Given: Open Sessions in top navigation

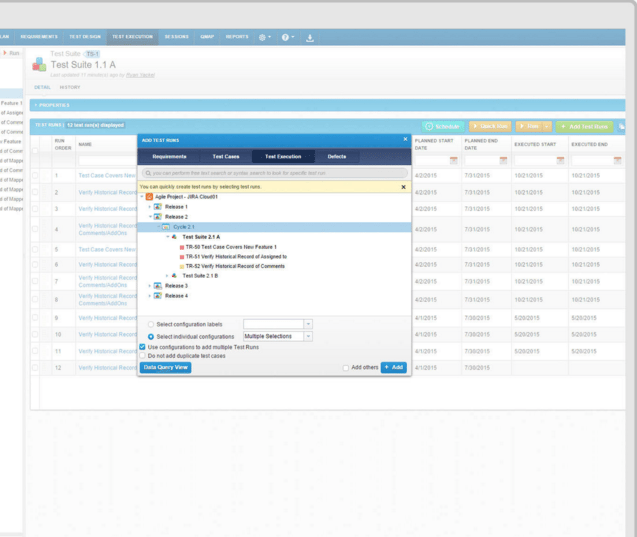Looking at the screenshot, I should point(176,37).
